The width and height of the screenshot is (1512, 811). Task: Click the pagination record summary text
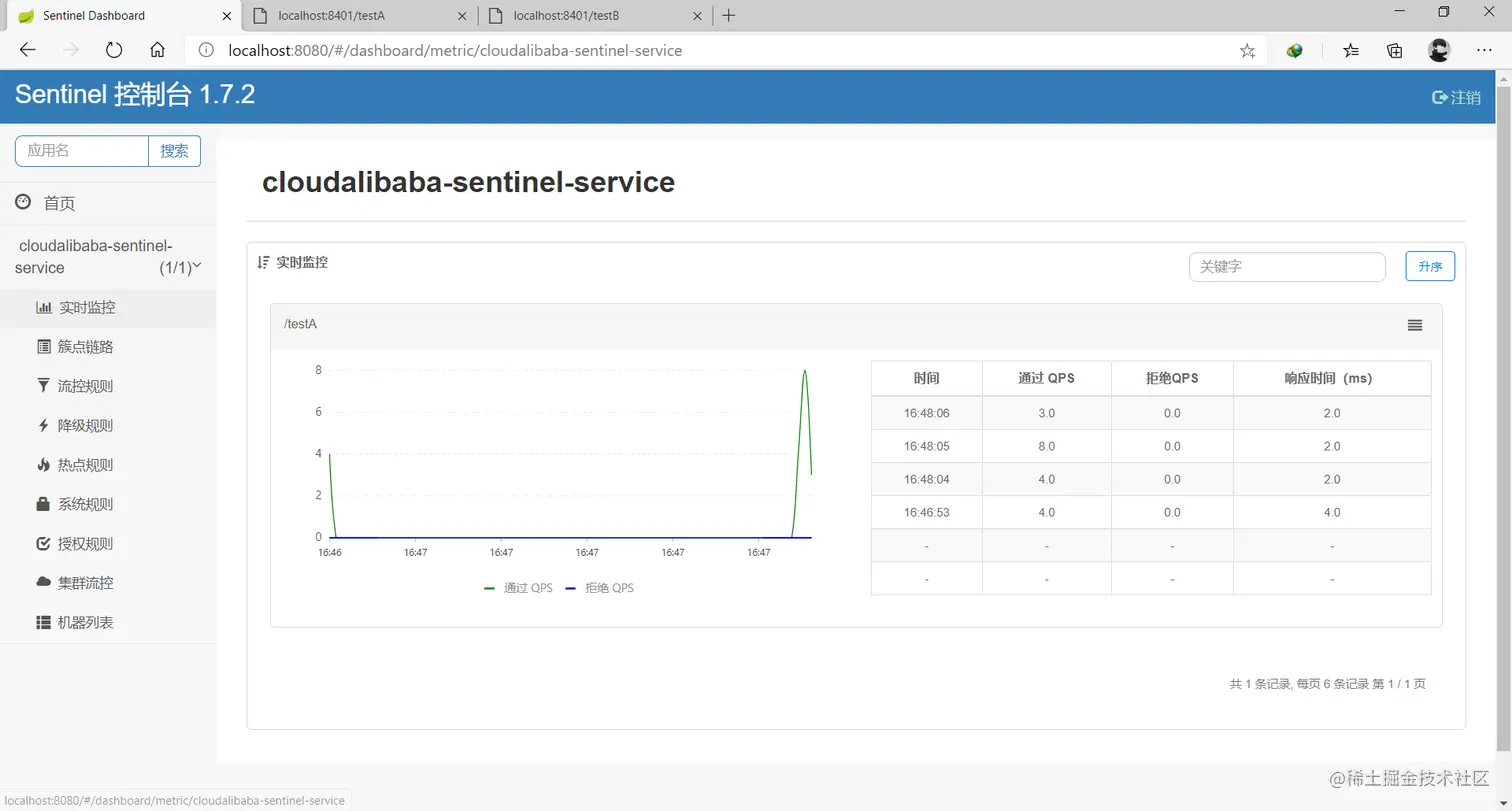tap(1328, 684)
